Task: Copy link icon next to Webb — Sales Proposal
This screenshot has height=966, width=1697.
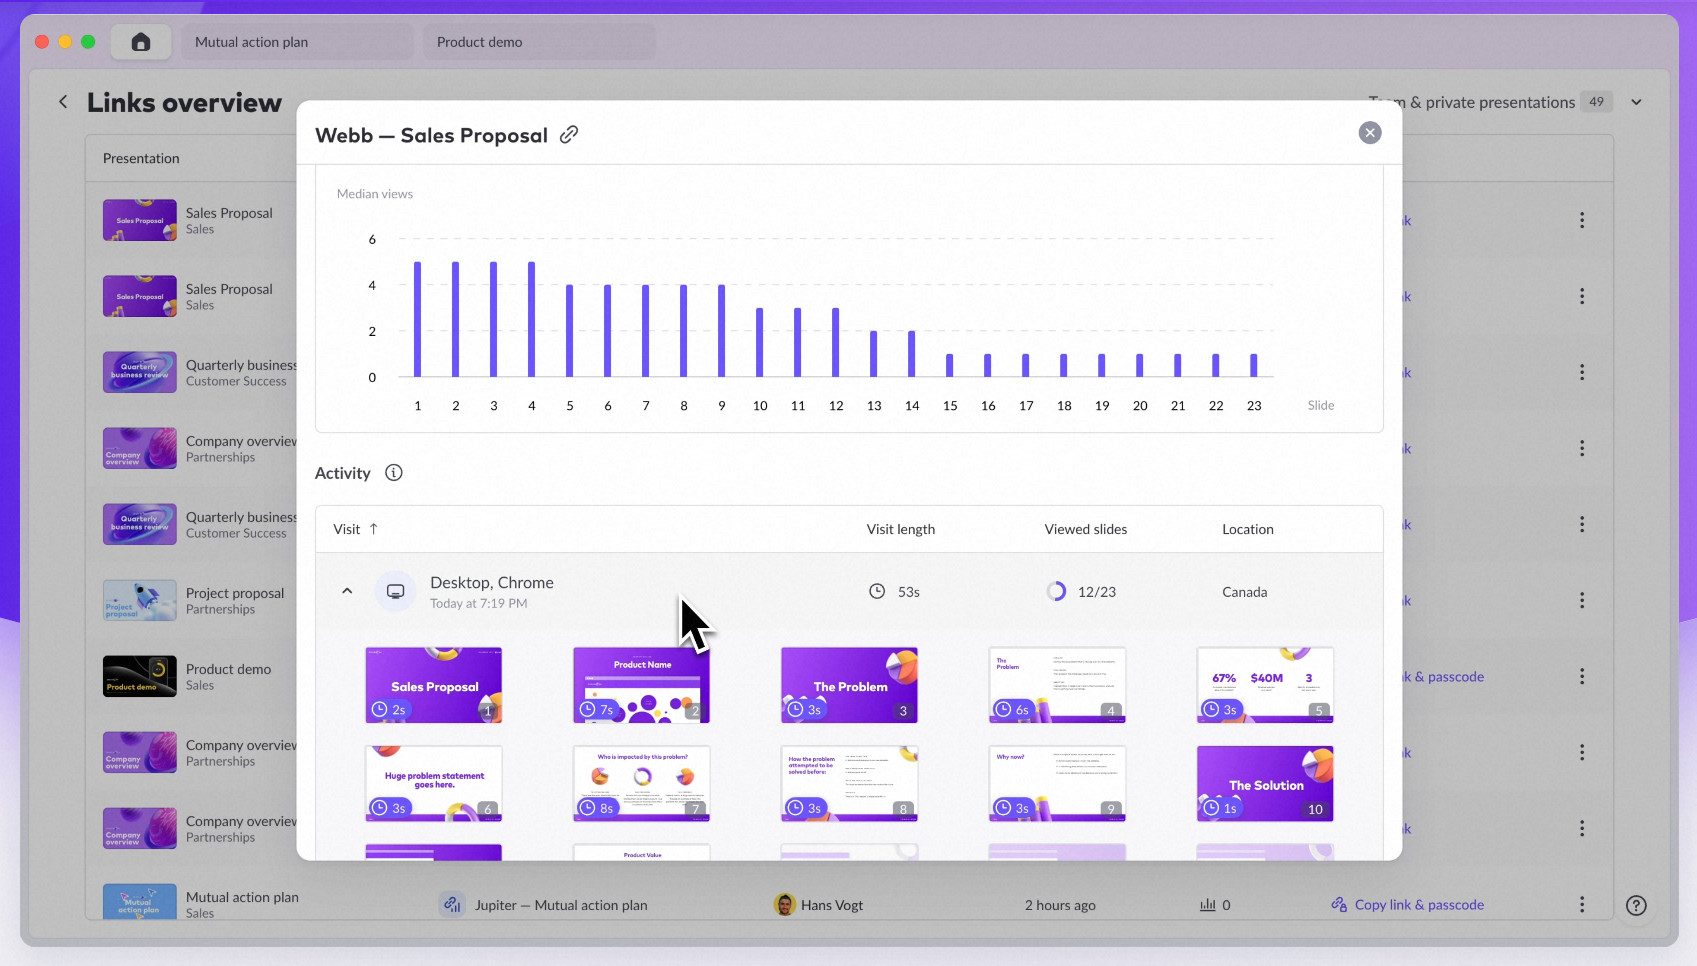Action: 569,135
